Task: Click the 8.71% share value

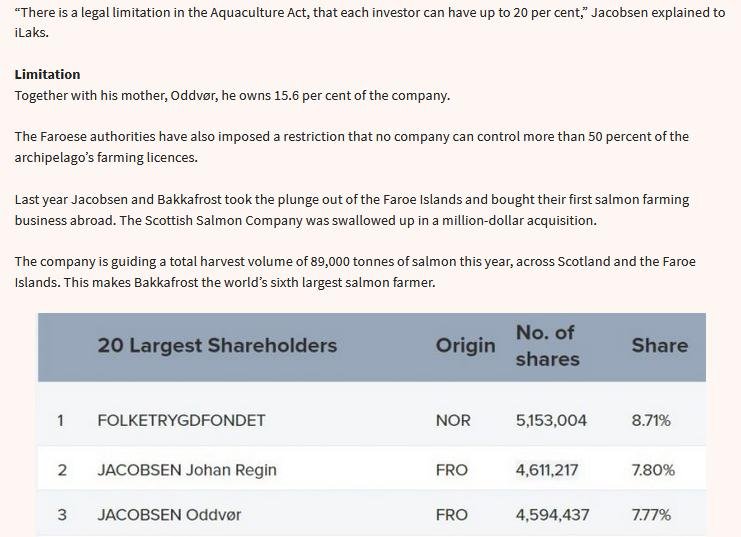Action: 651,420
